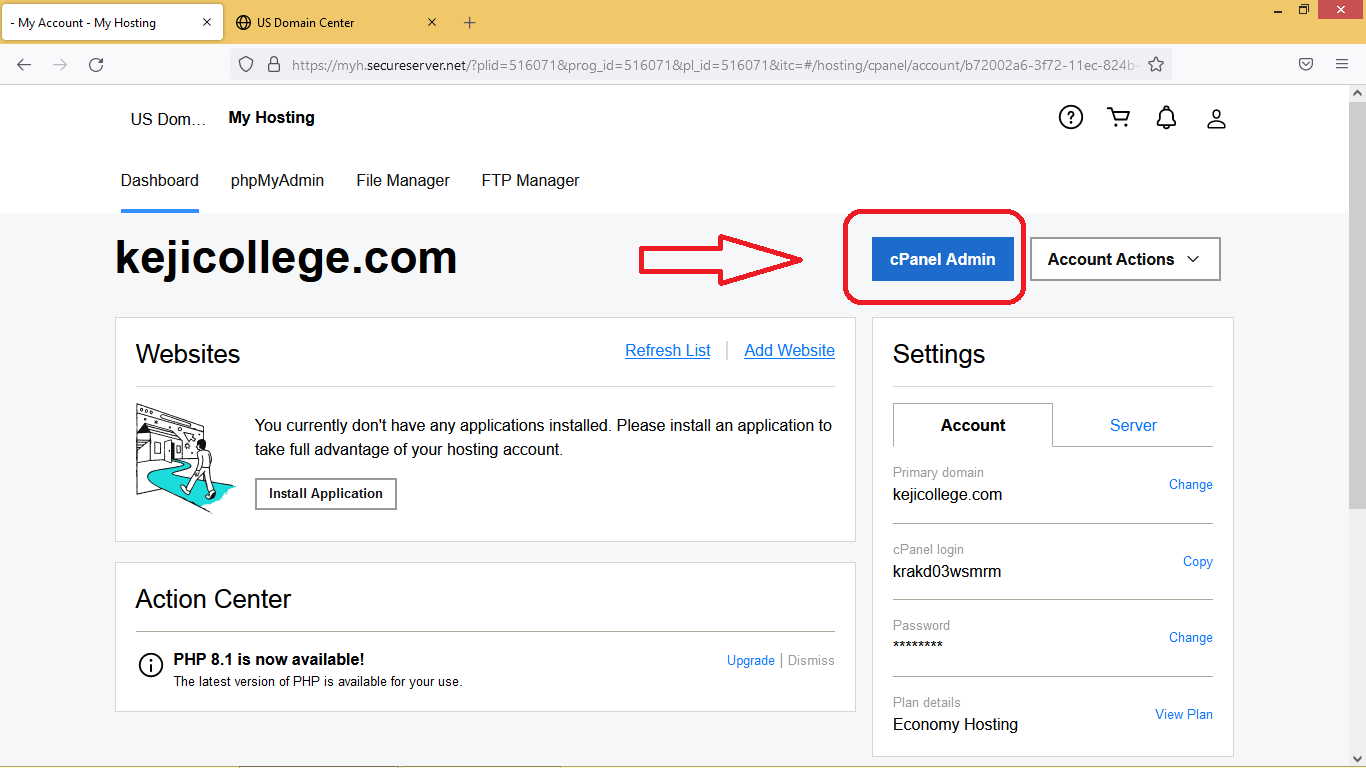Open the FTP Manager navigation tab
Viewport: 1366px width, 768px height.
coord(530,181)
